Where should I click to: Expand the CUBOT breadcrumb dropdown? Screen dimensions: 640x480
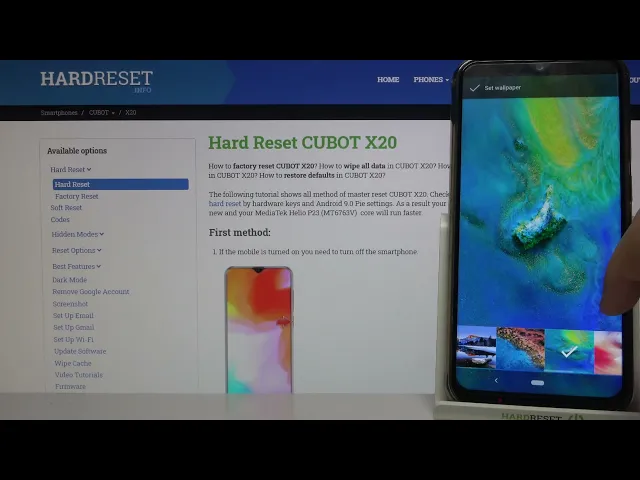[102, 113]
